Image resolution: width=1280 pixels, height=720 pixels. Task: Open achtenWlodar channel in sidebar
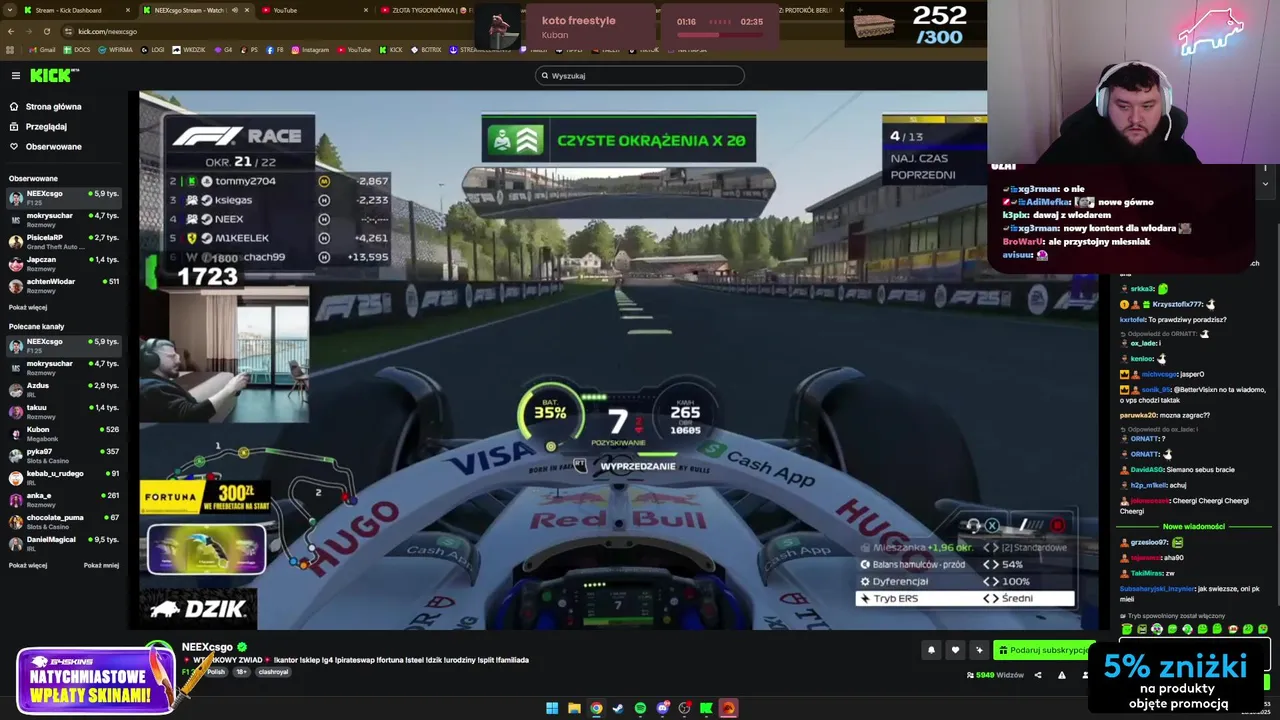[64, 285]
